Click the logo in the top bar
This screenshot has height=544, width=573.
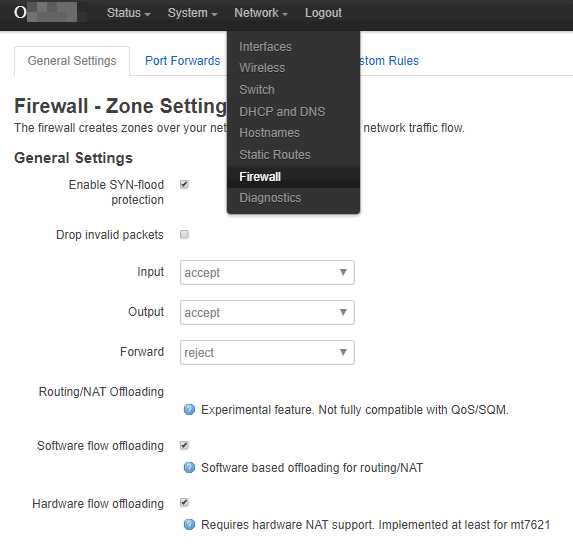[x=46, y=12]
